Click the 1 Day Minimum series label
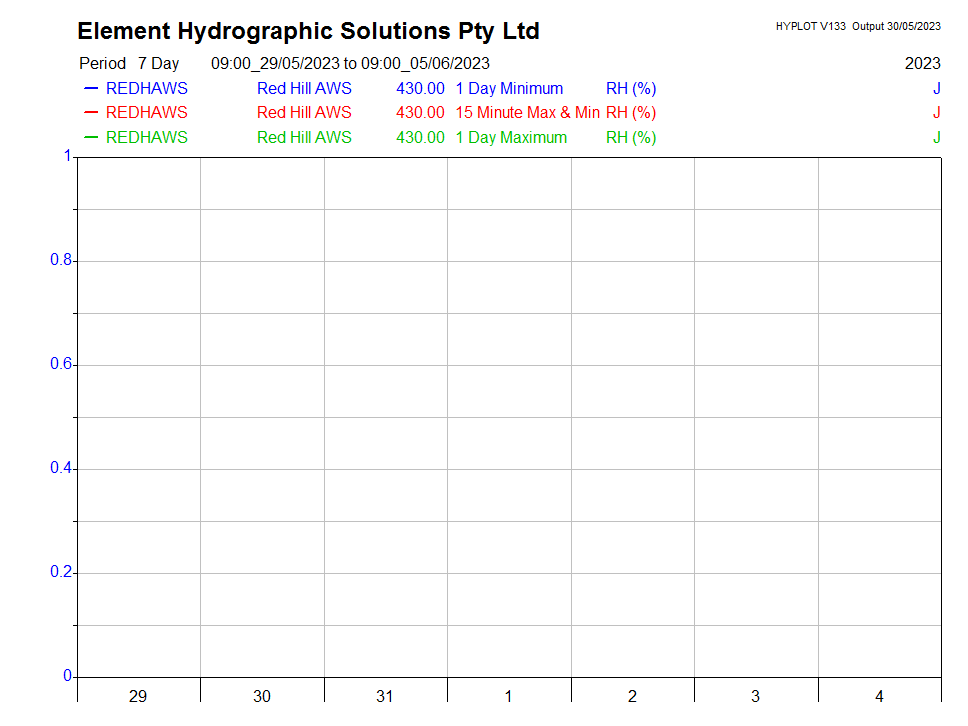 509,89
